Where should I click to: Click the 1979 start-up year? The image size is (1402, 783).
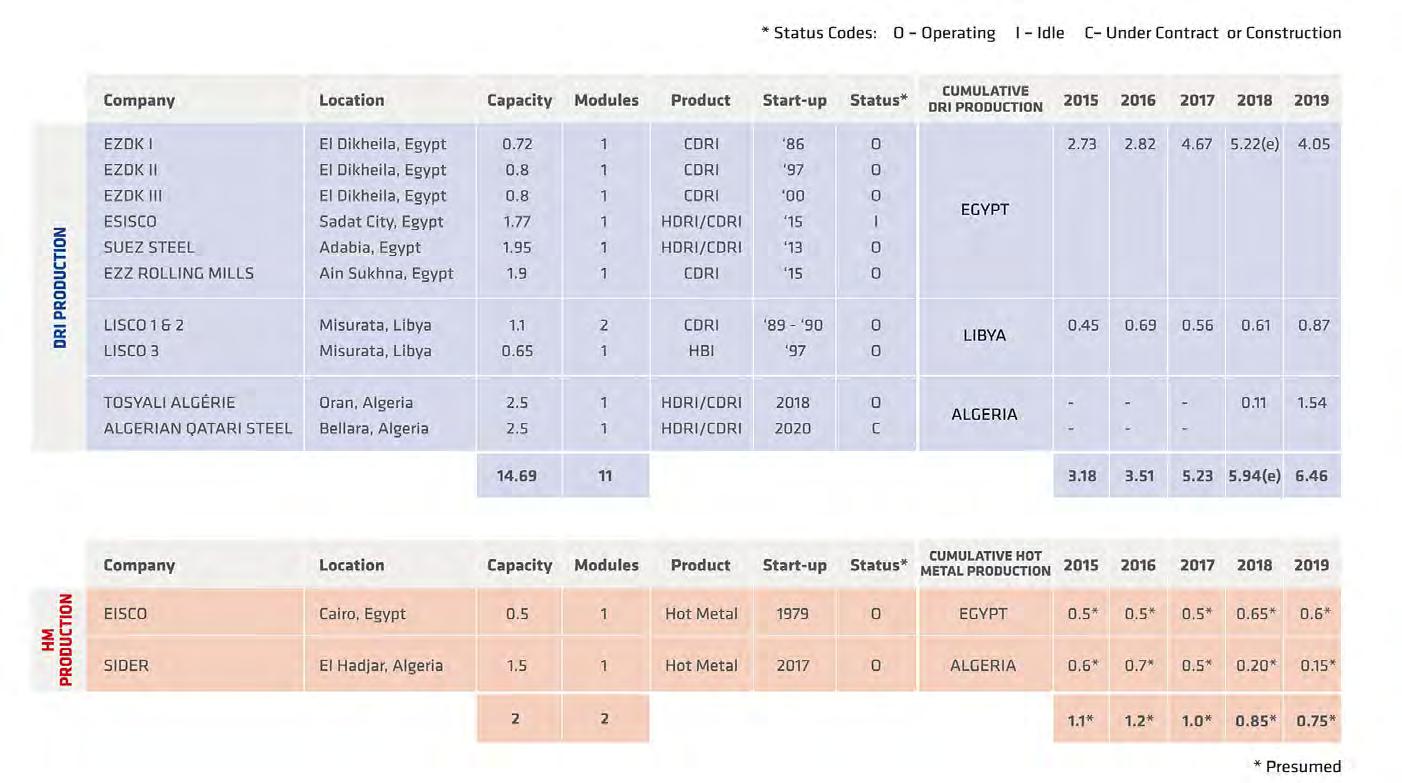click(793, 614)
